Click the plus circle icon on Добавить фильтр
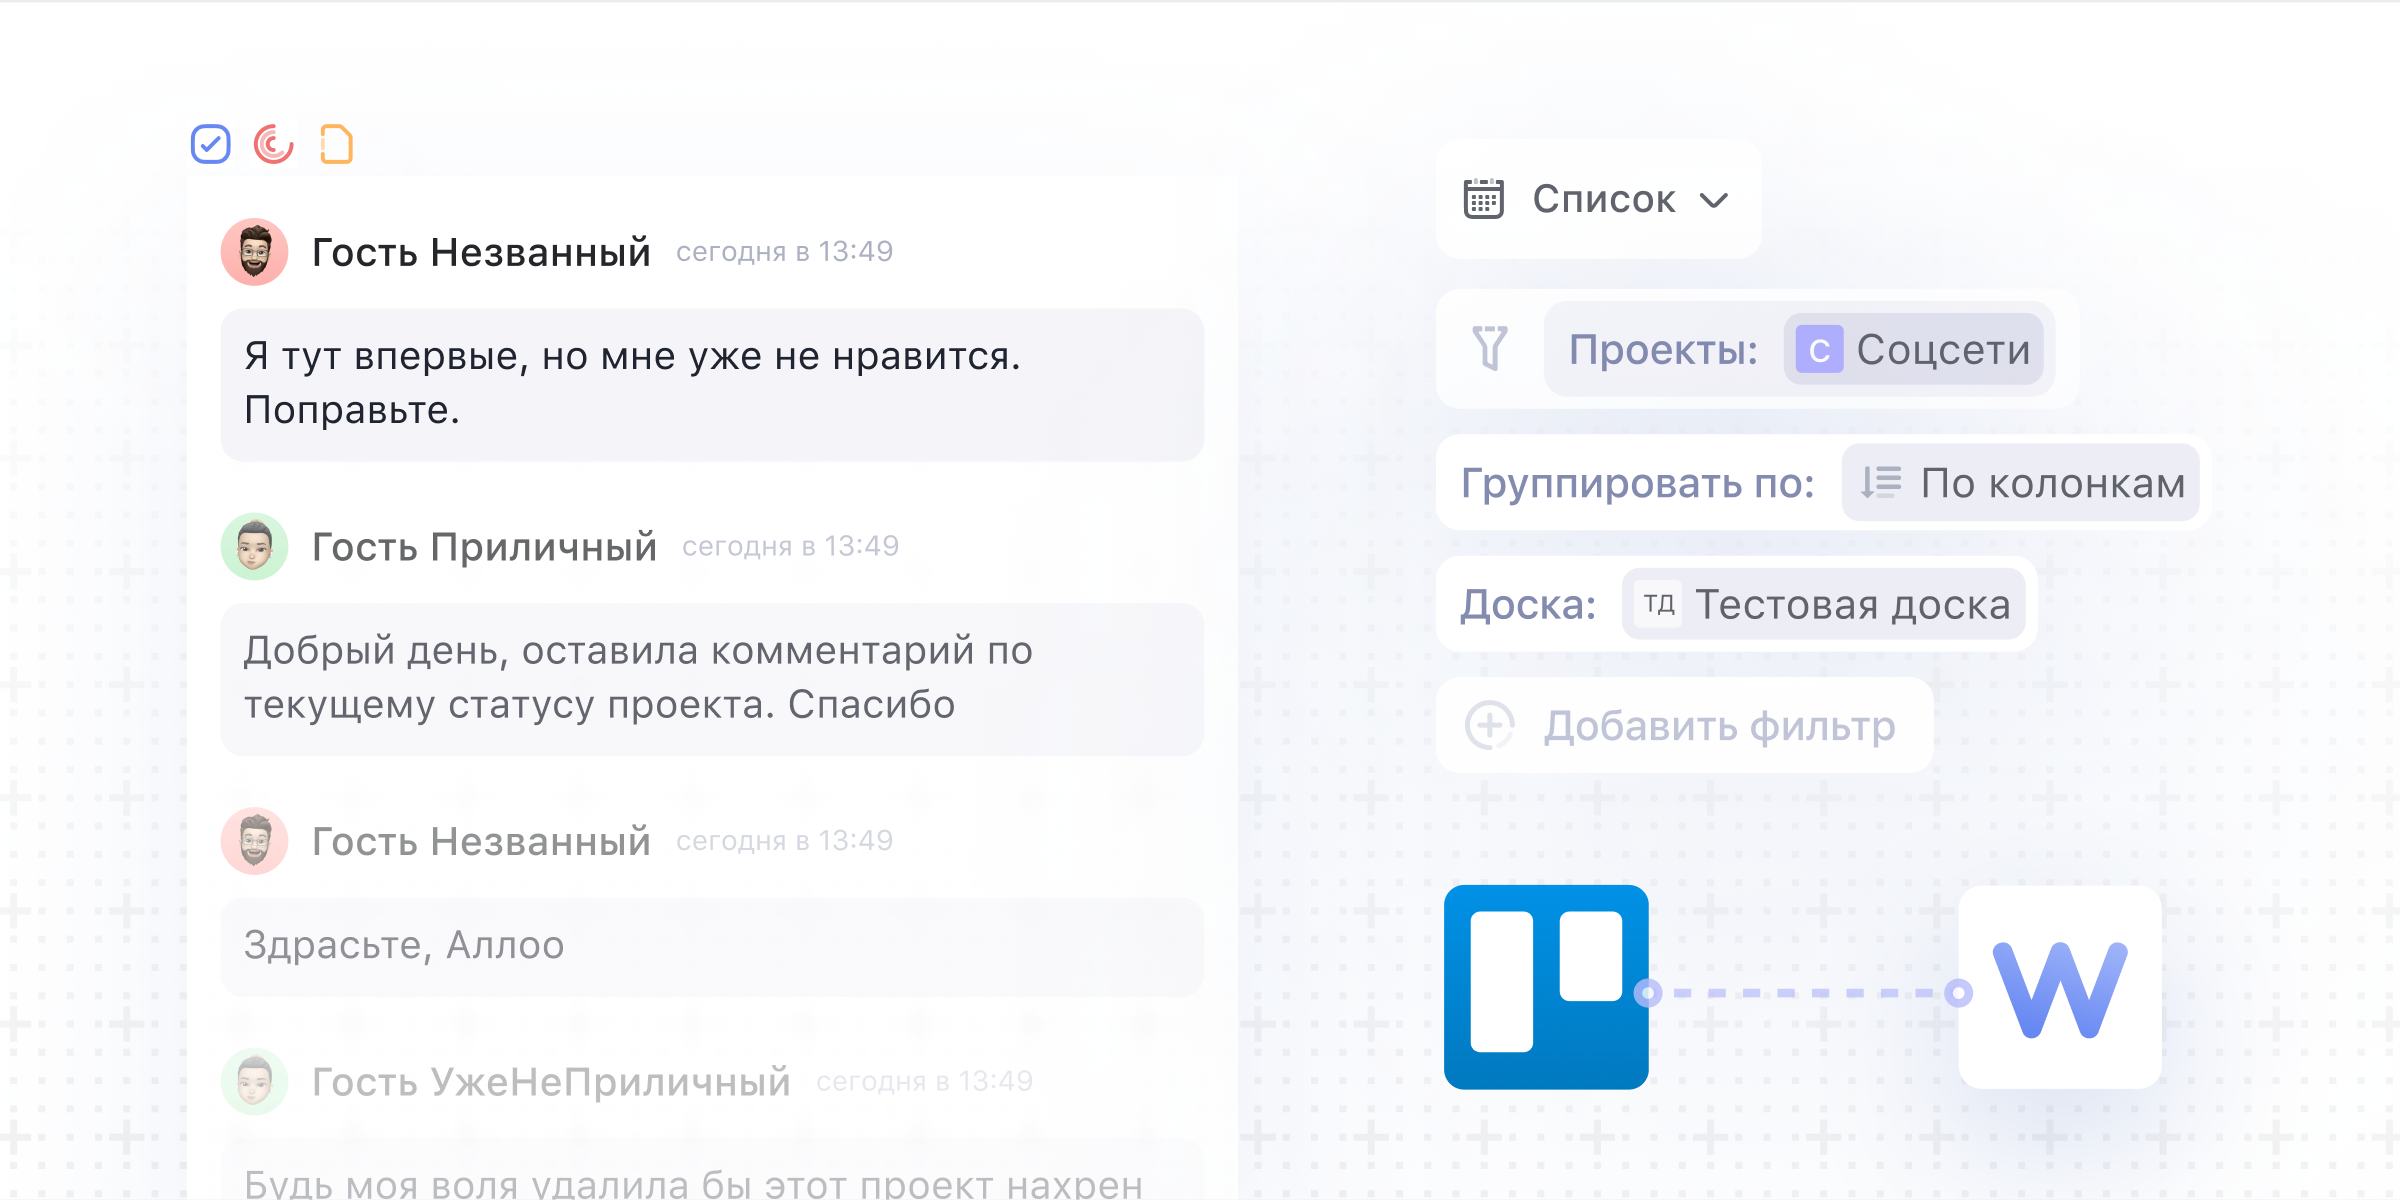The image size is (2400, 1200). (1490, 725)
